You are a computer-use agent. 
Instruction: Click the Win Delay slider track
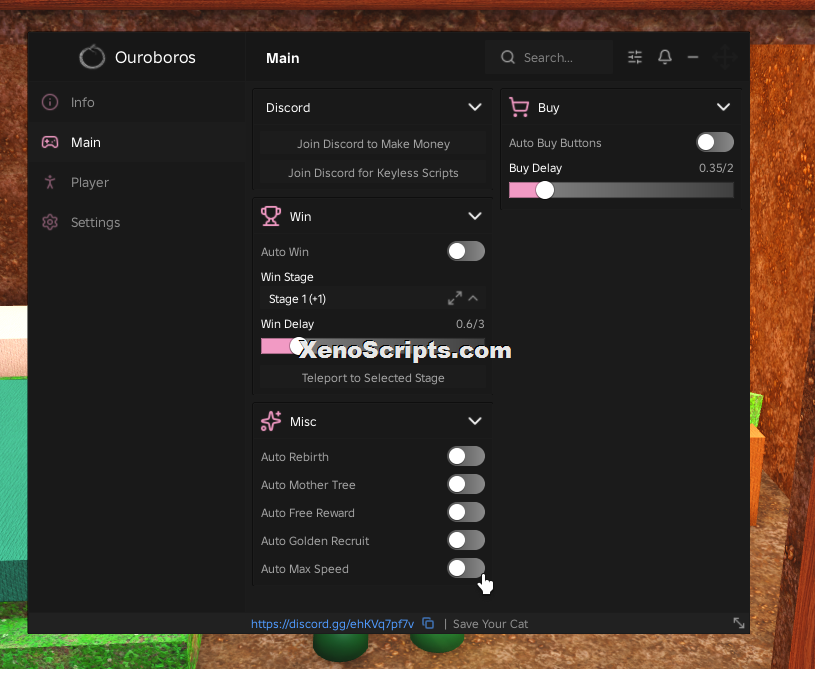pyautogui.click(x=373, y=346)
